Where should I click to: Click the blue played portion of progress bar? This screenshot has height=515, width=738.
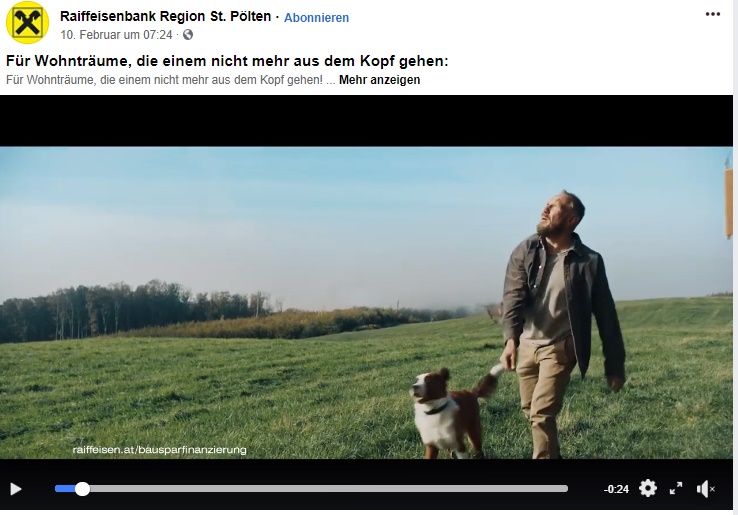[65, 489]
